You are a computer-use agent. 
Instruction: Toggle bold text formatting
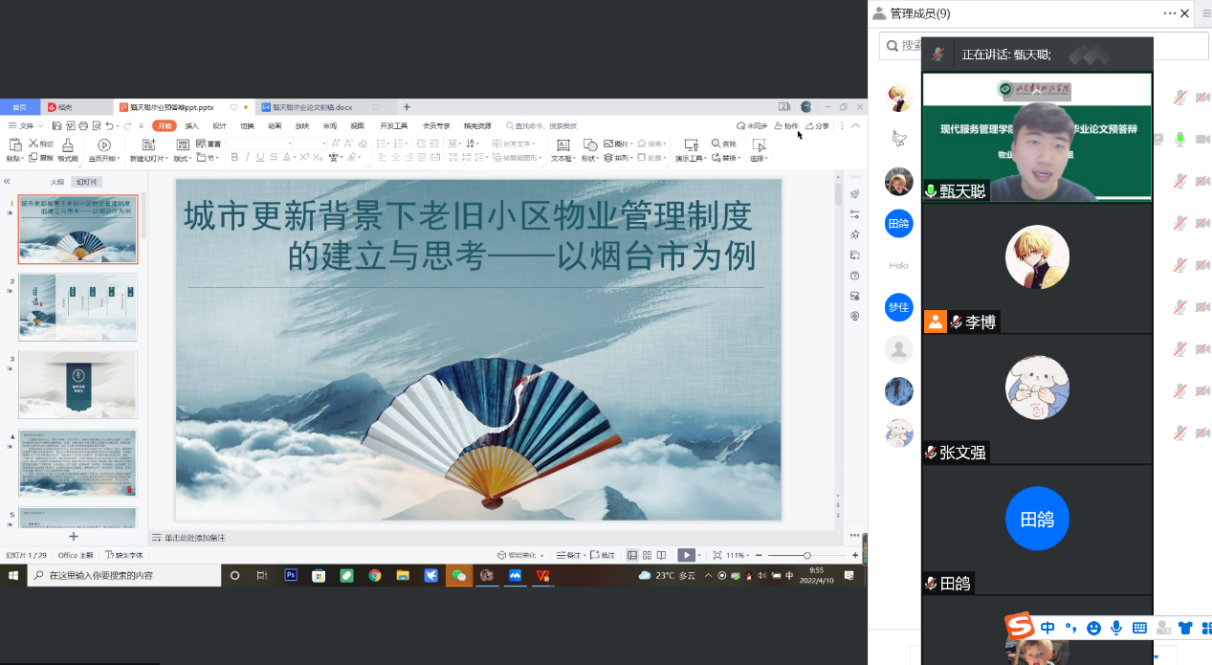tap(233, 157)
